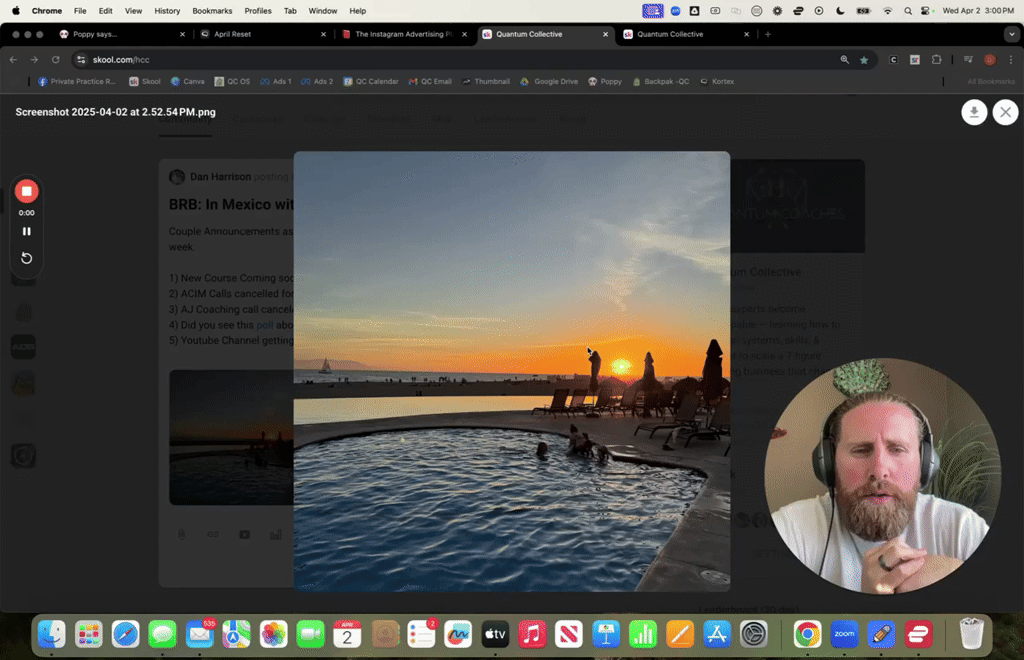Open the History menu in the menu bar

click(167, 10)
